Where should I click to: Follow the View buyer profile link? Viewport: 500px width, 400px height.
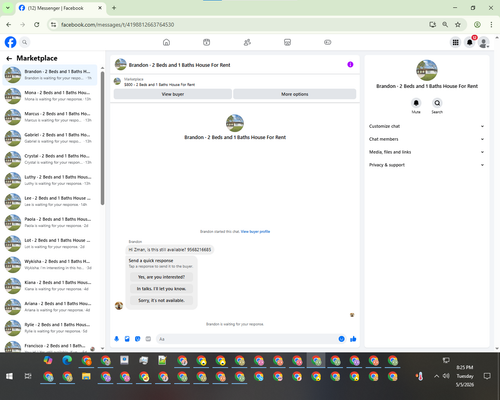click(255, 231)
